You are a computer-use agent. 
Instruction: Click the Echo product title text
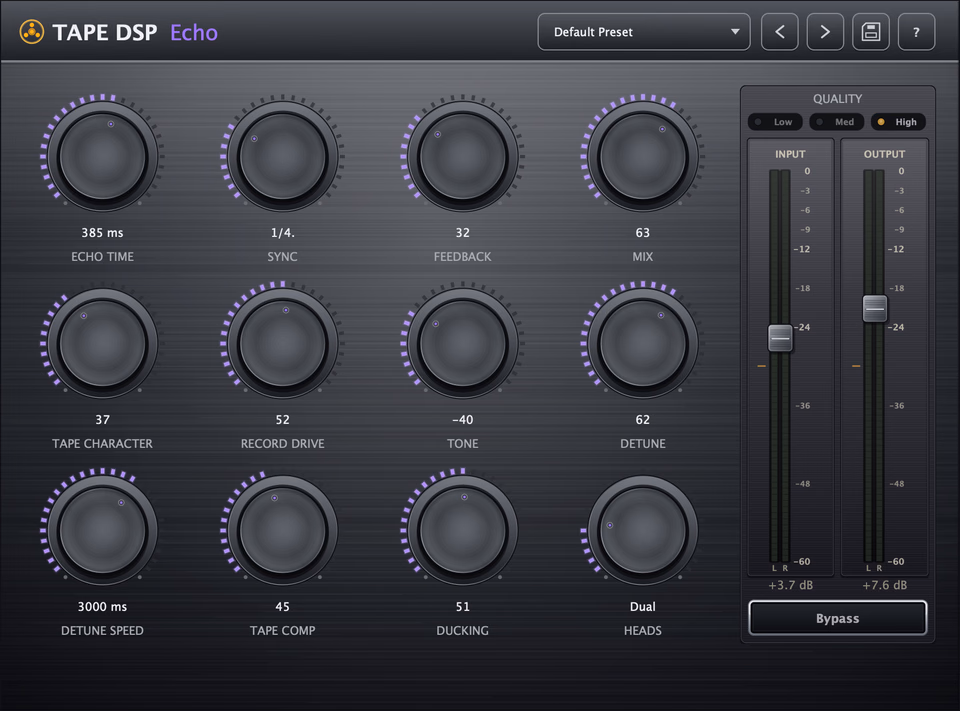point(193,32)
